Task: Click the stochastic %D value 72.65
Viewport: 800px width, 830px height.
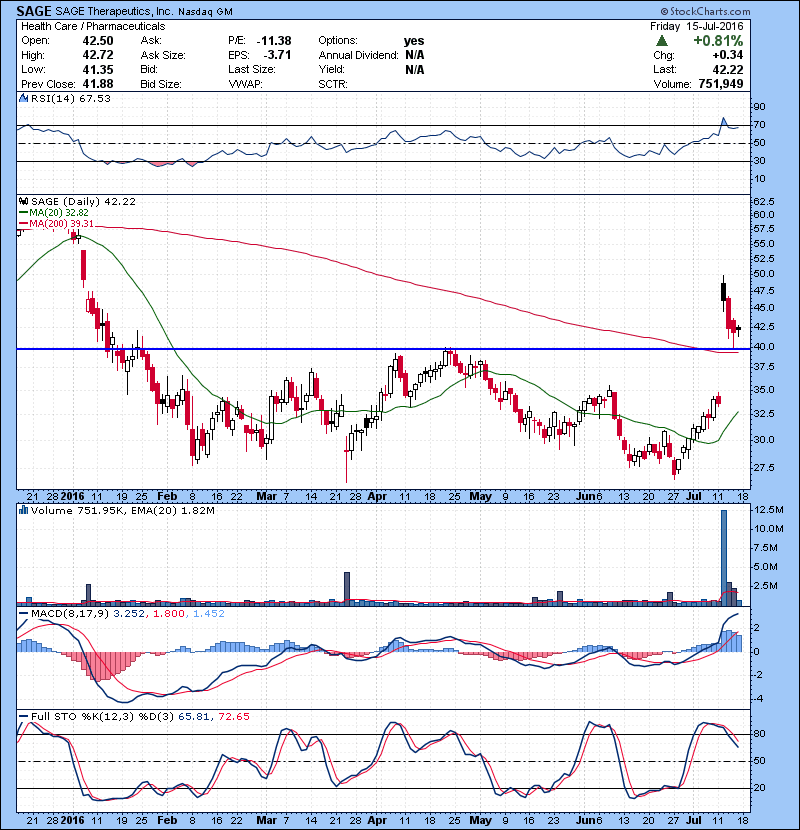Action: (x=233, y=717)
